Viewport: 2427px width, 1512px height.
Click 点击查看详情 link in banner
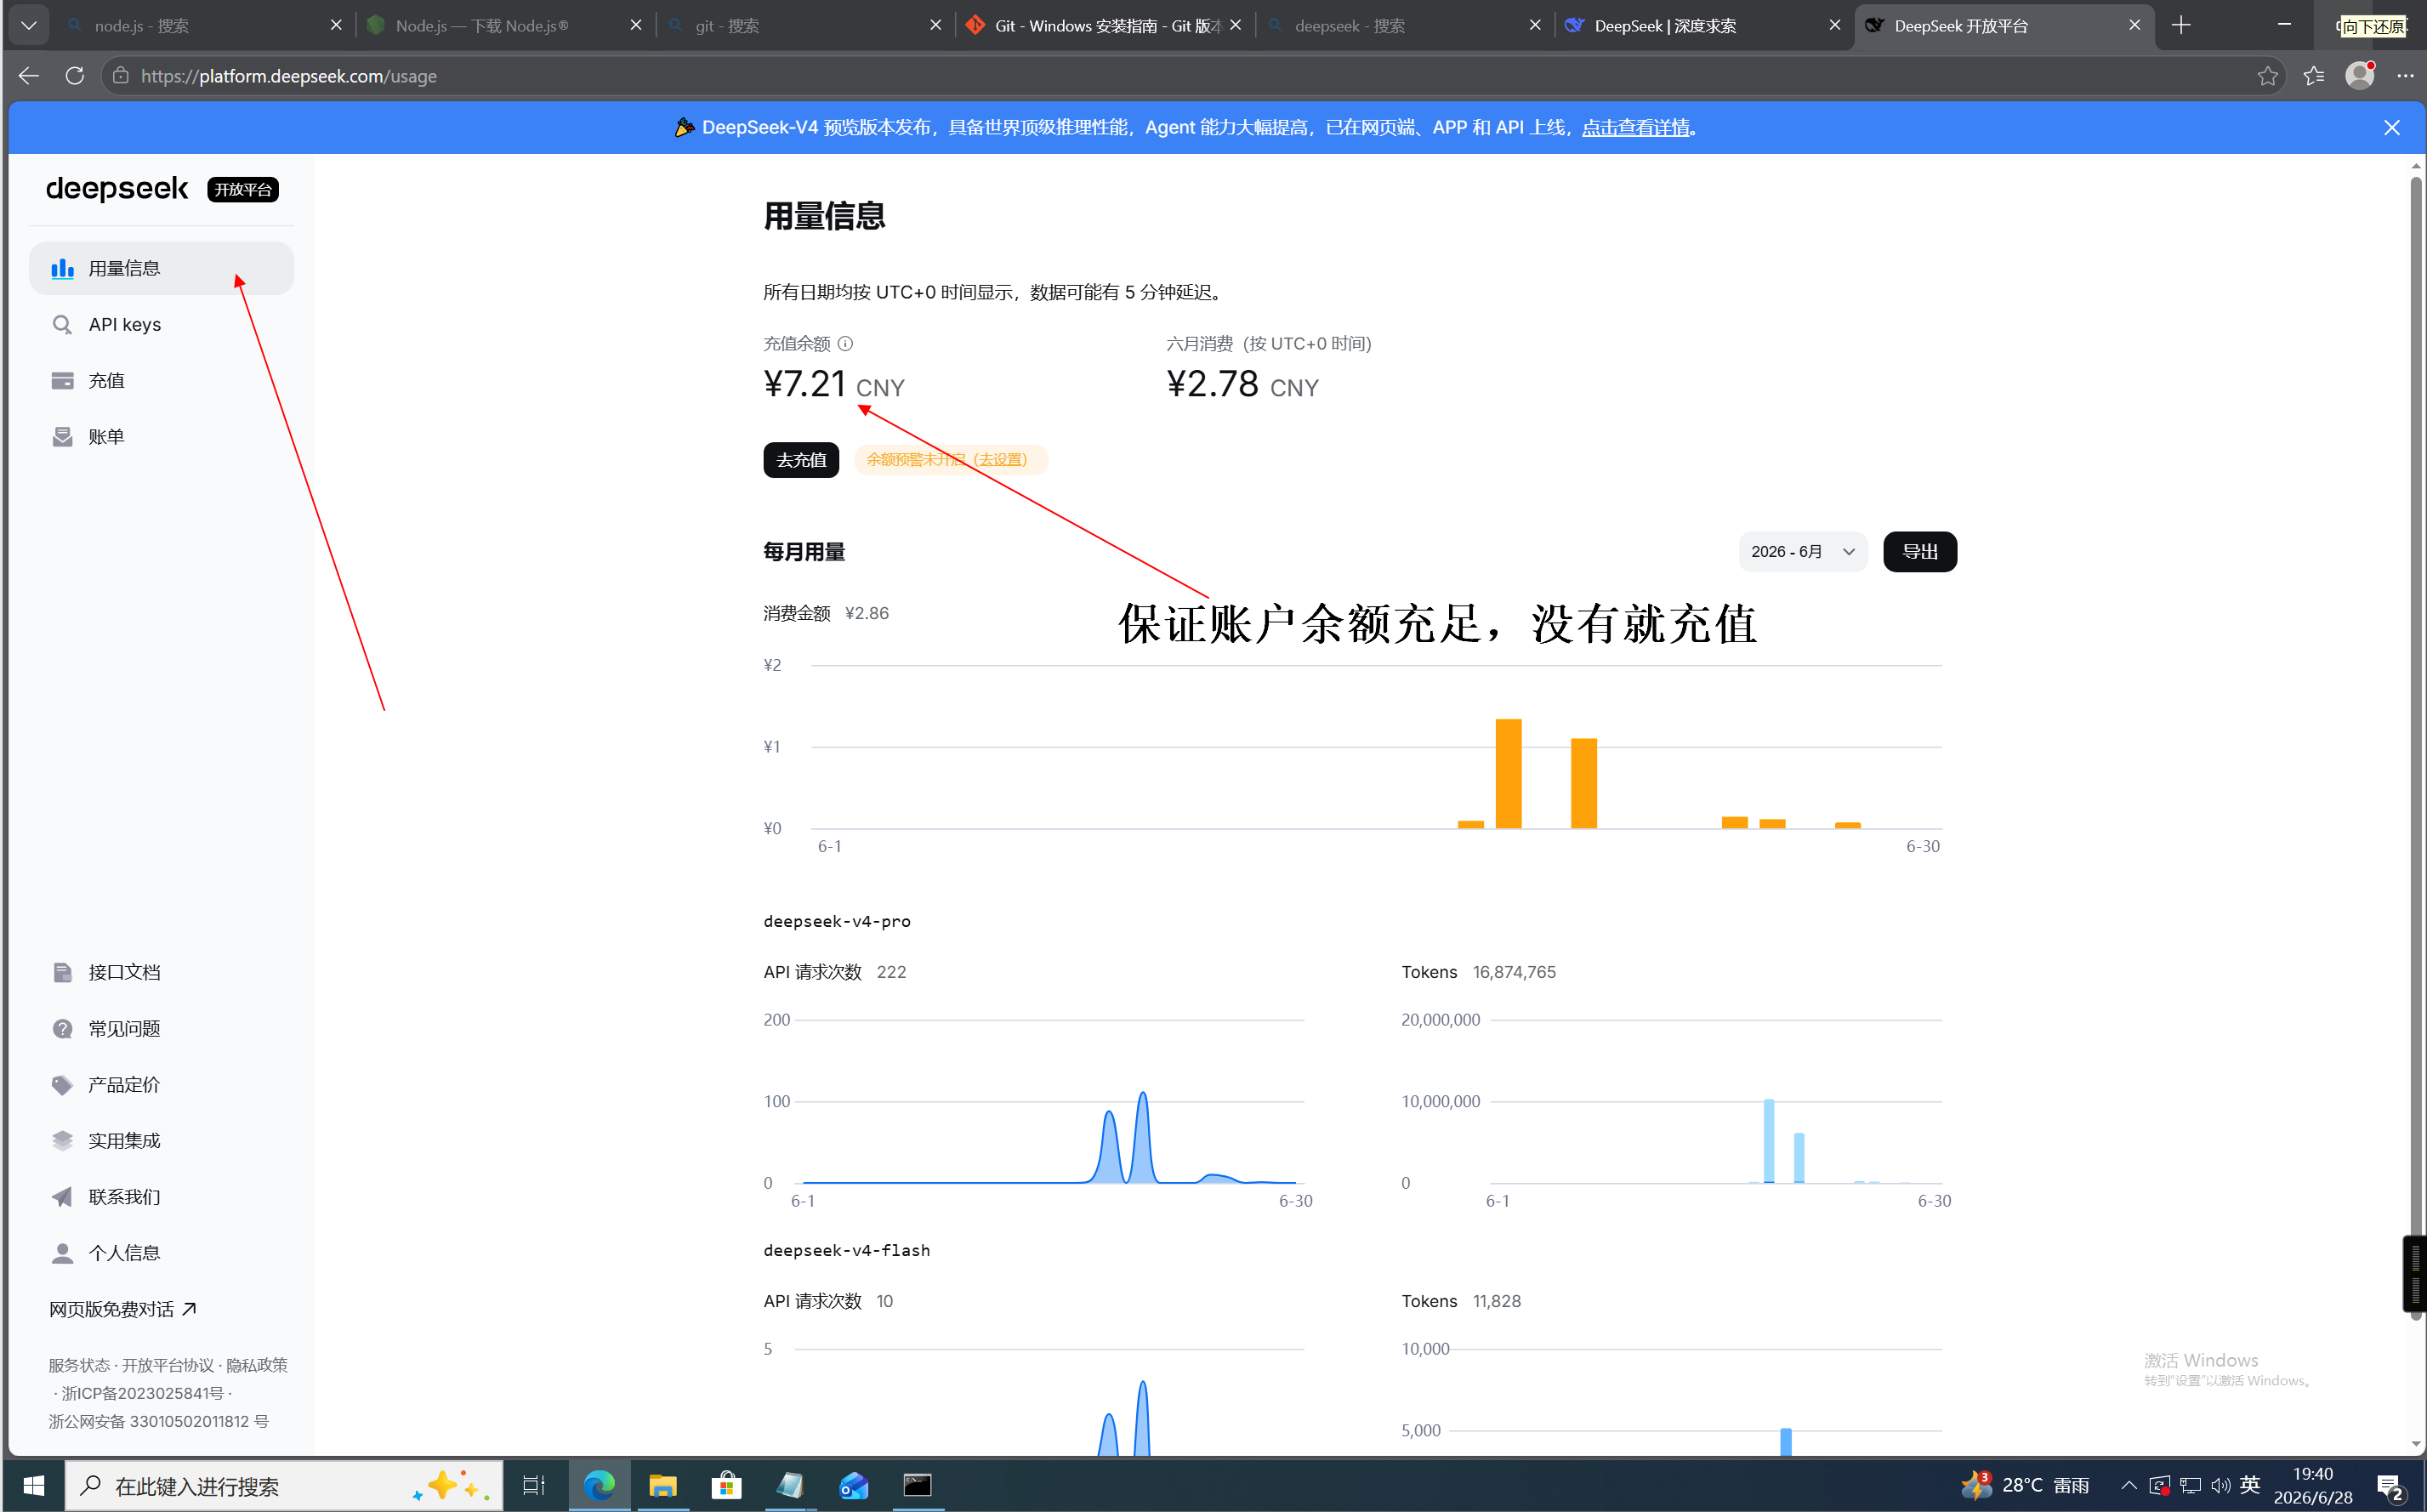[x=1635, y=127]
